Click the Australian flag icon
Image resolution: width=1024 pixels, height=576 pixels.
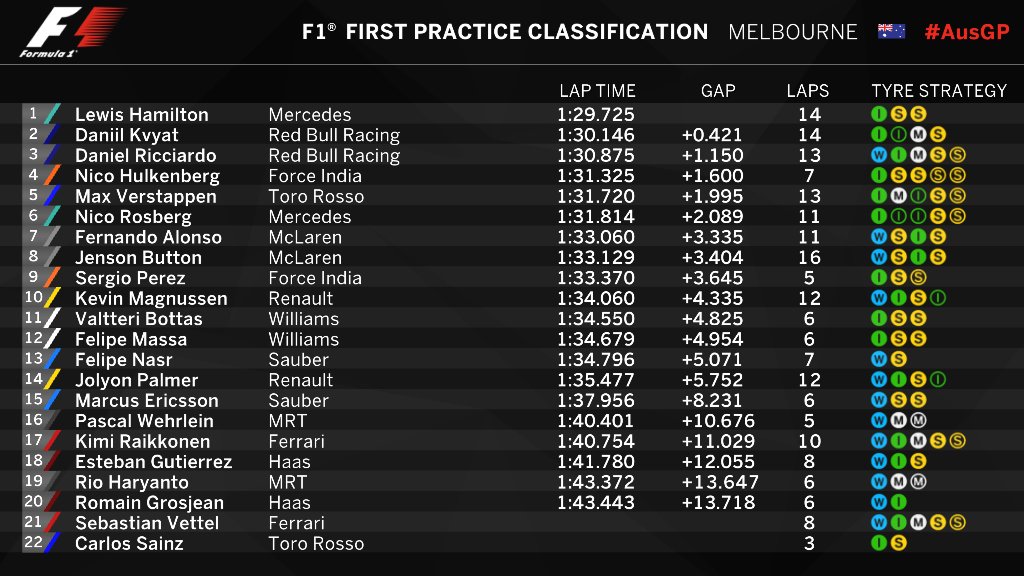[891, 31]
